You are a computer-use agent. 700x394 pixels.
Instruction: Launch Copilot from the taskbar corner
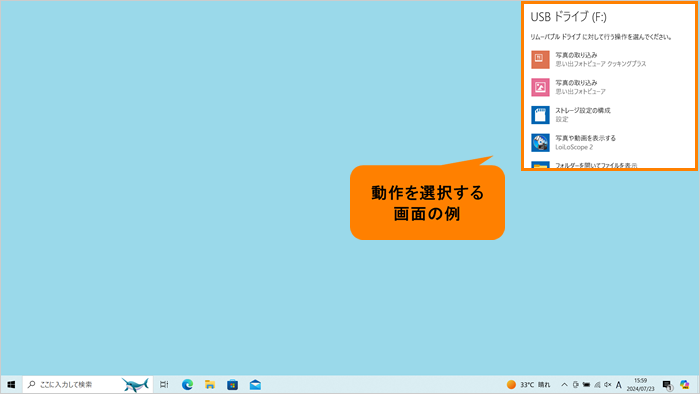pos(684,384)
